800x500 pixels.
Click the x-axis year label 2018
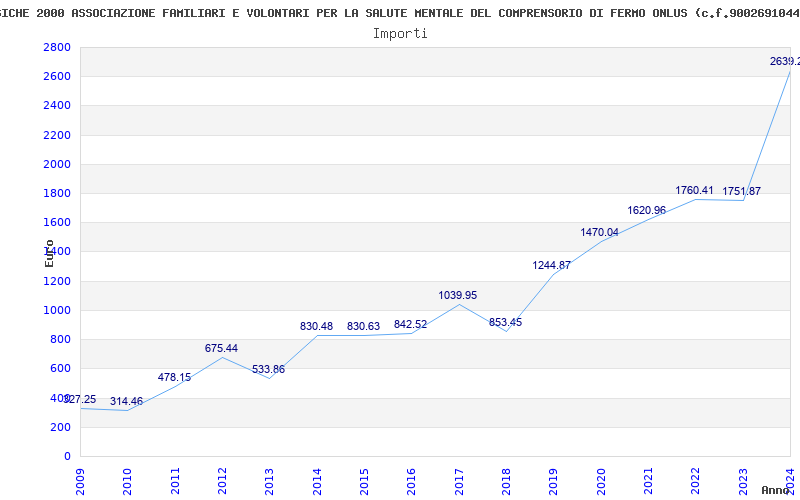click(x=506, y=481)
